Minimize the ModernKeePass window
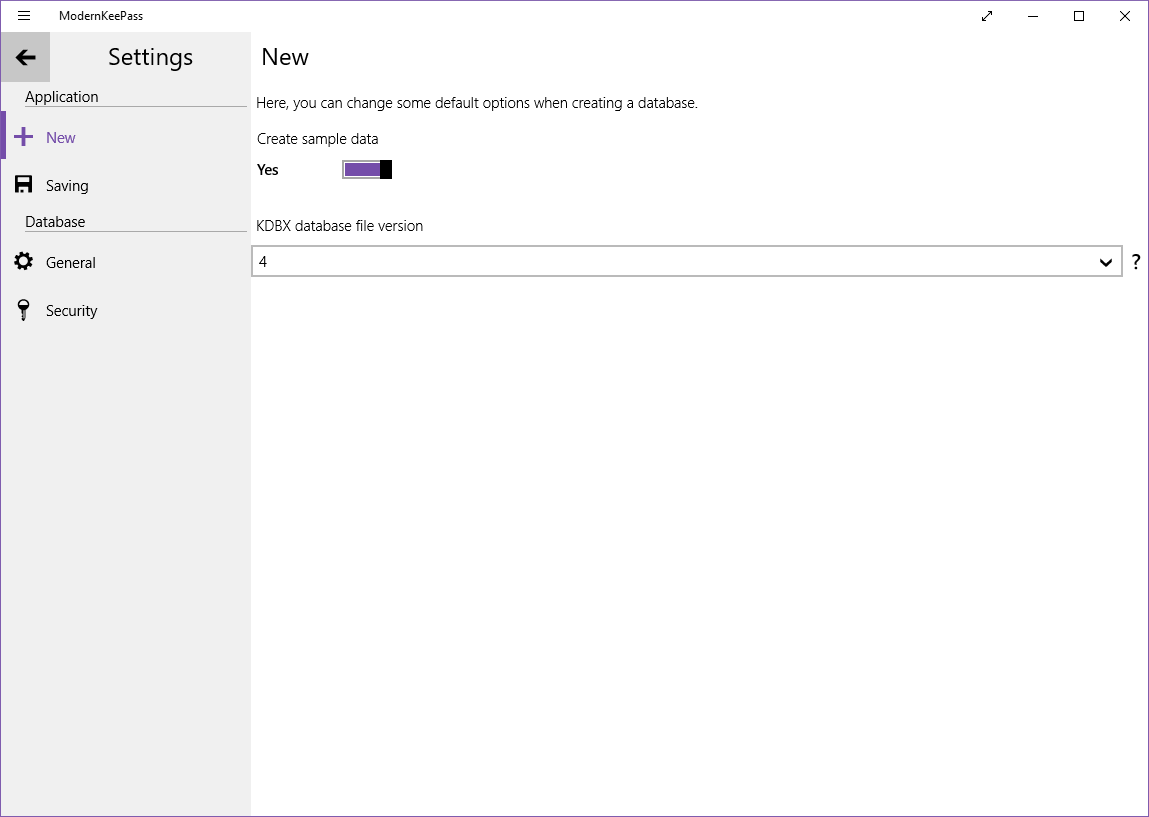The width and height of the screenshot is (1149, 817). pyautogui.click(x=1033, y=16)
